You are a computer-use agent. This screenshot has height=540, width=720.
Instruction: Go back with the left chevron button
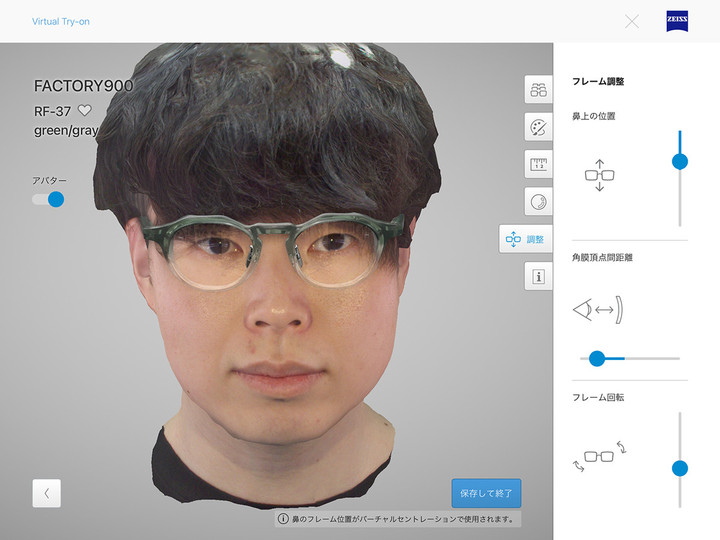pos(46,493)
